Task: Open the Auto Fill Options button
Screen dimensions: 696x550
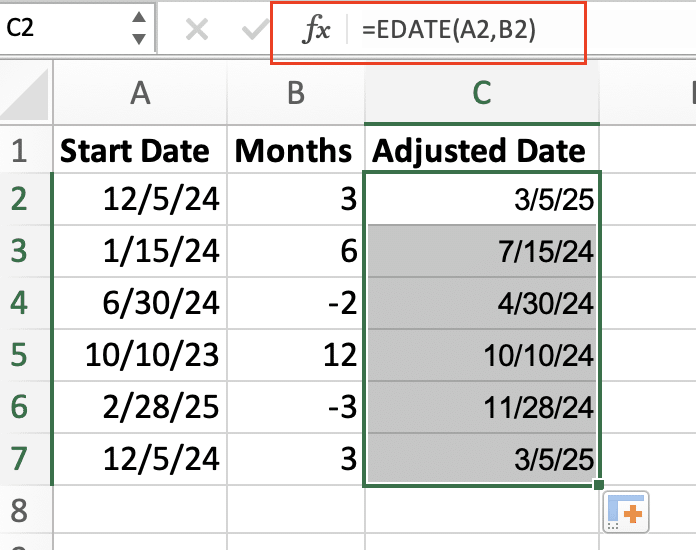Action: (x=628, y=513)
